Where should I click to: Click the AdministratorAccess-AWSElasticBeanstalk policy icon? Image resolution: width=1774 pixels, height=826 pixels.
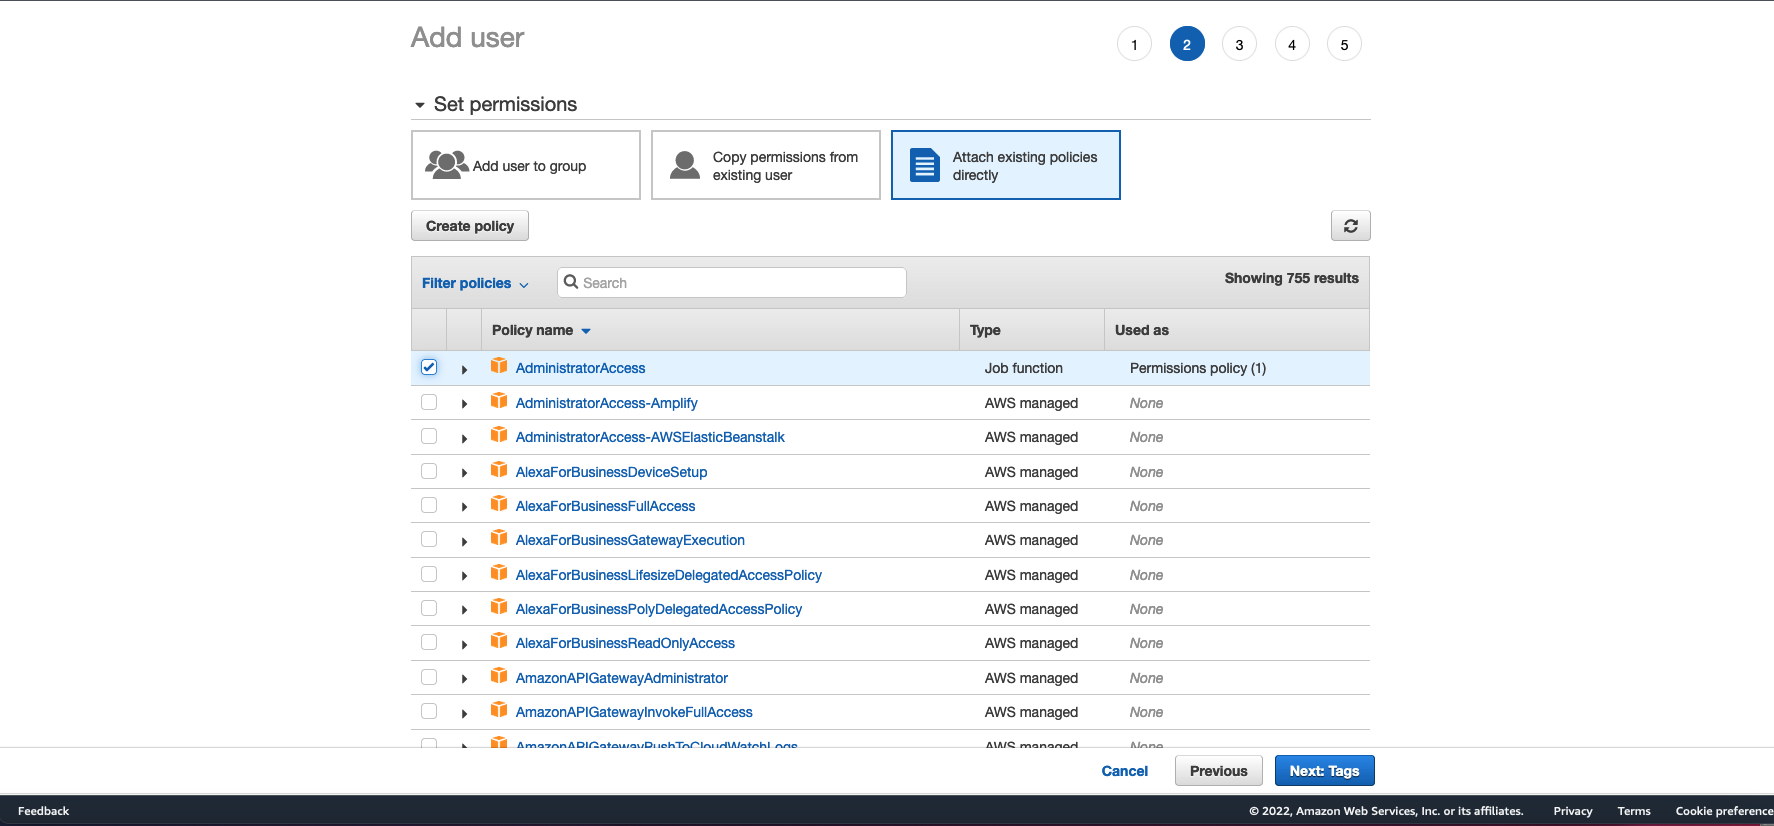click(499, 435)
